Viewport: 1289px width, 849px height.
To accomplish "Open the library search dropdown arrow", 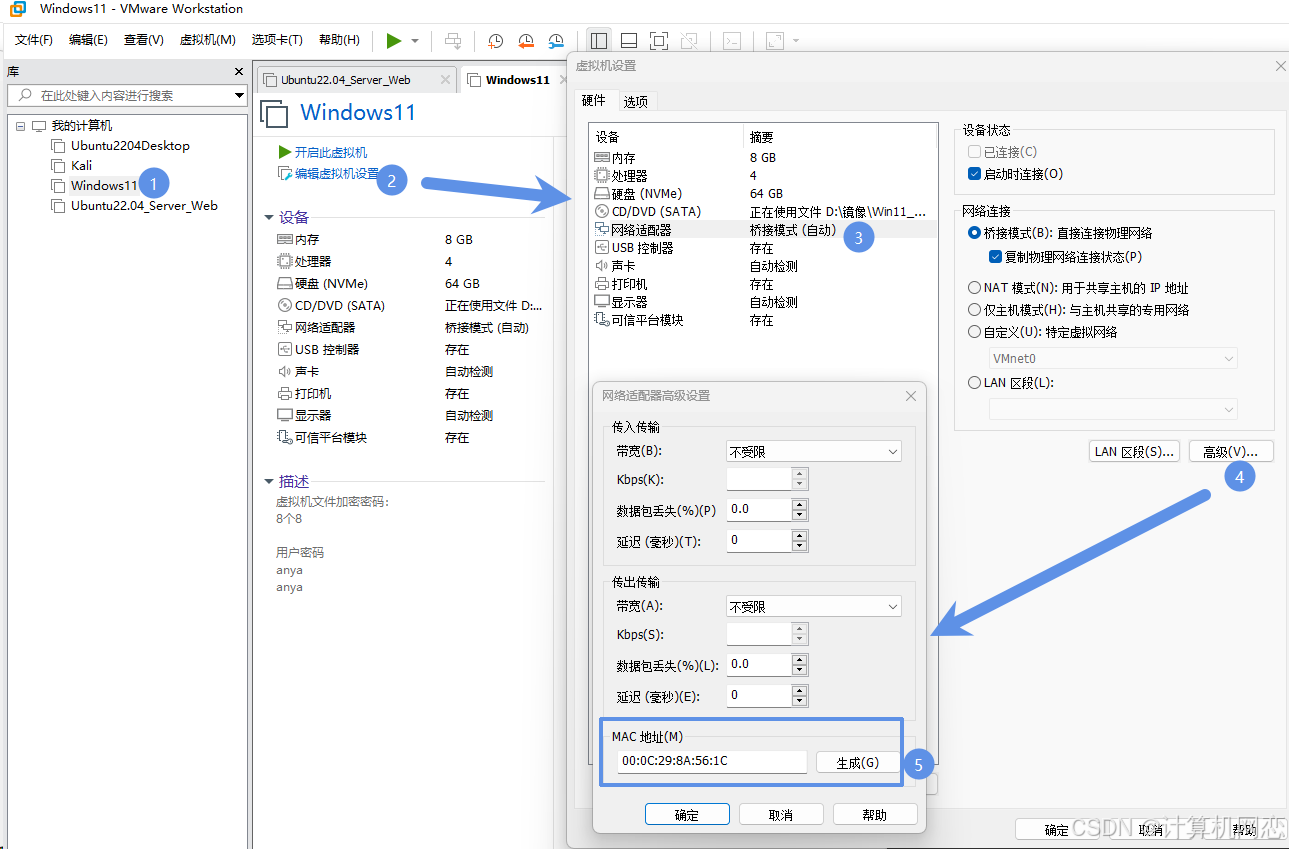I will (239, 96).
